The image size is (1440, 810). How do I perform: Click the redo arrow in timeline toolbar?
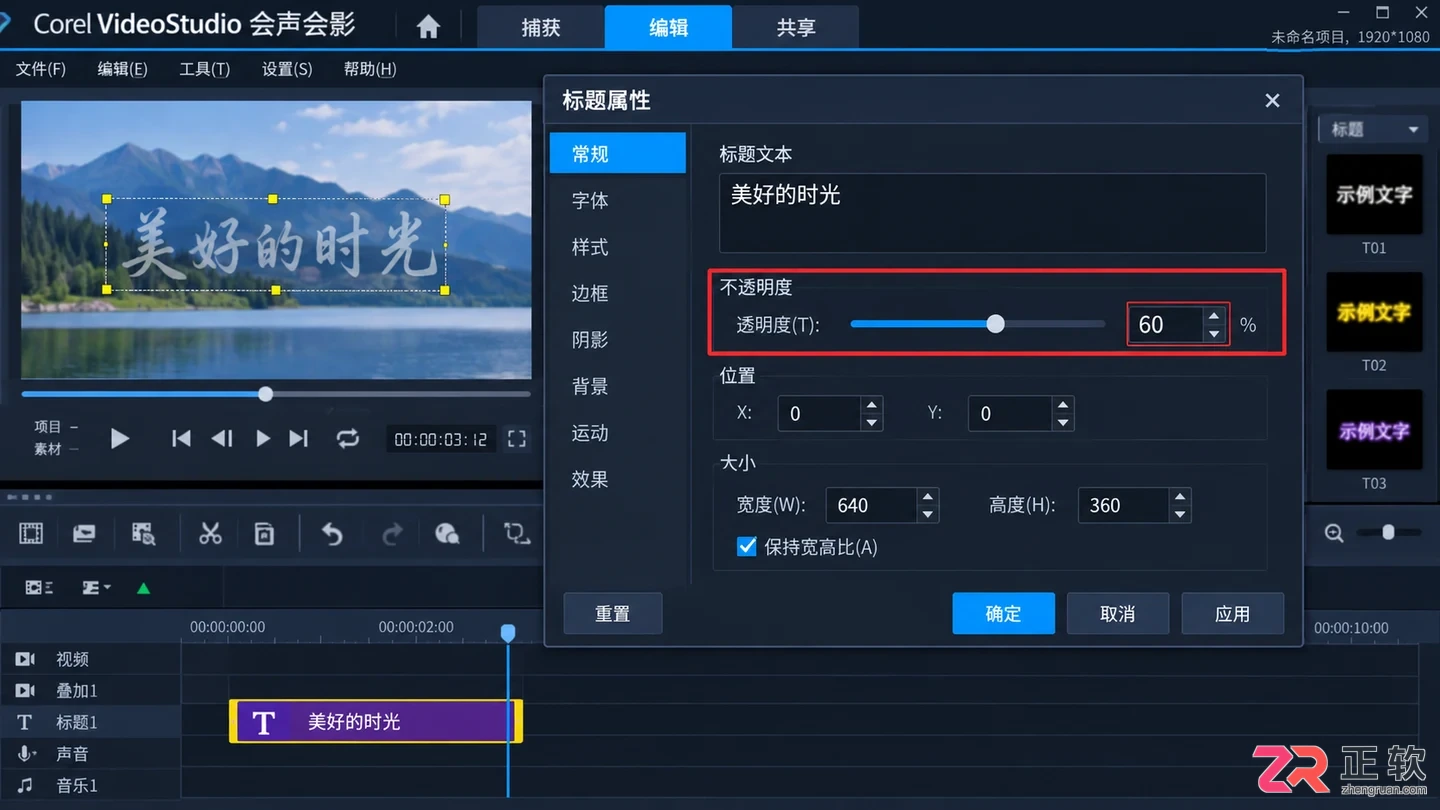click(392, 534)
